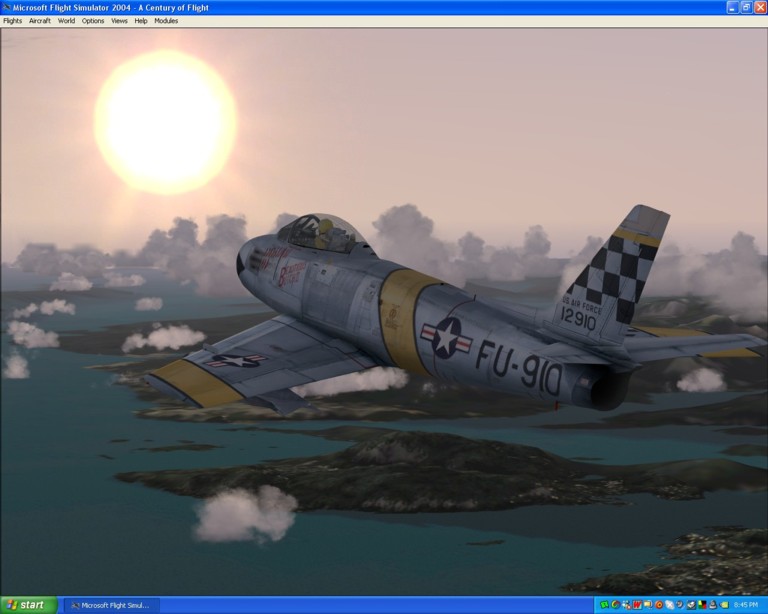Viewport: 768px width, 614px height.
Task: Click the first green system tray icon
Action: [605, 605]
